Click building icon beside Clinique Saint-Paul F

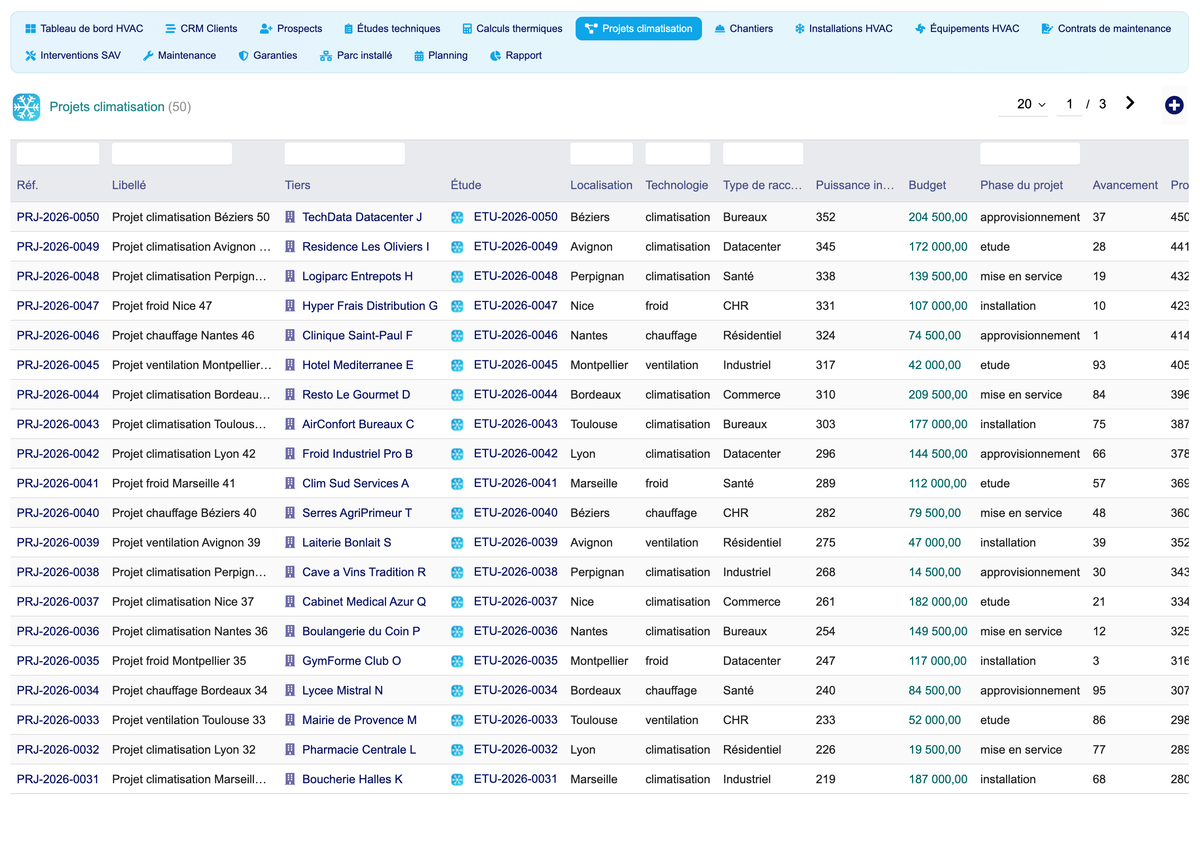click(291, 336)
